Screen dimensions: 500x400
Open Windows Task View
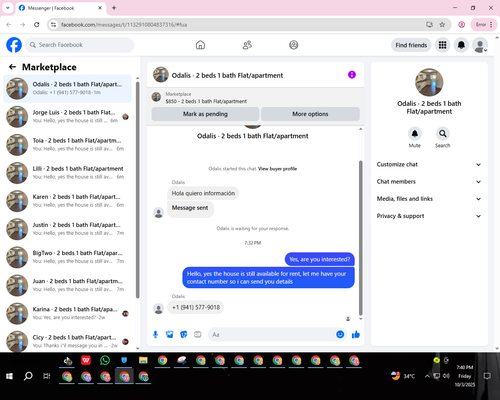[47, 376]
